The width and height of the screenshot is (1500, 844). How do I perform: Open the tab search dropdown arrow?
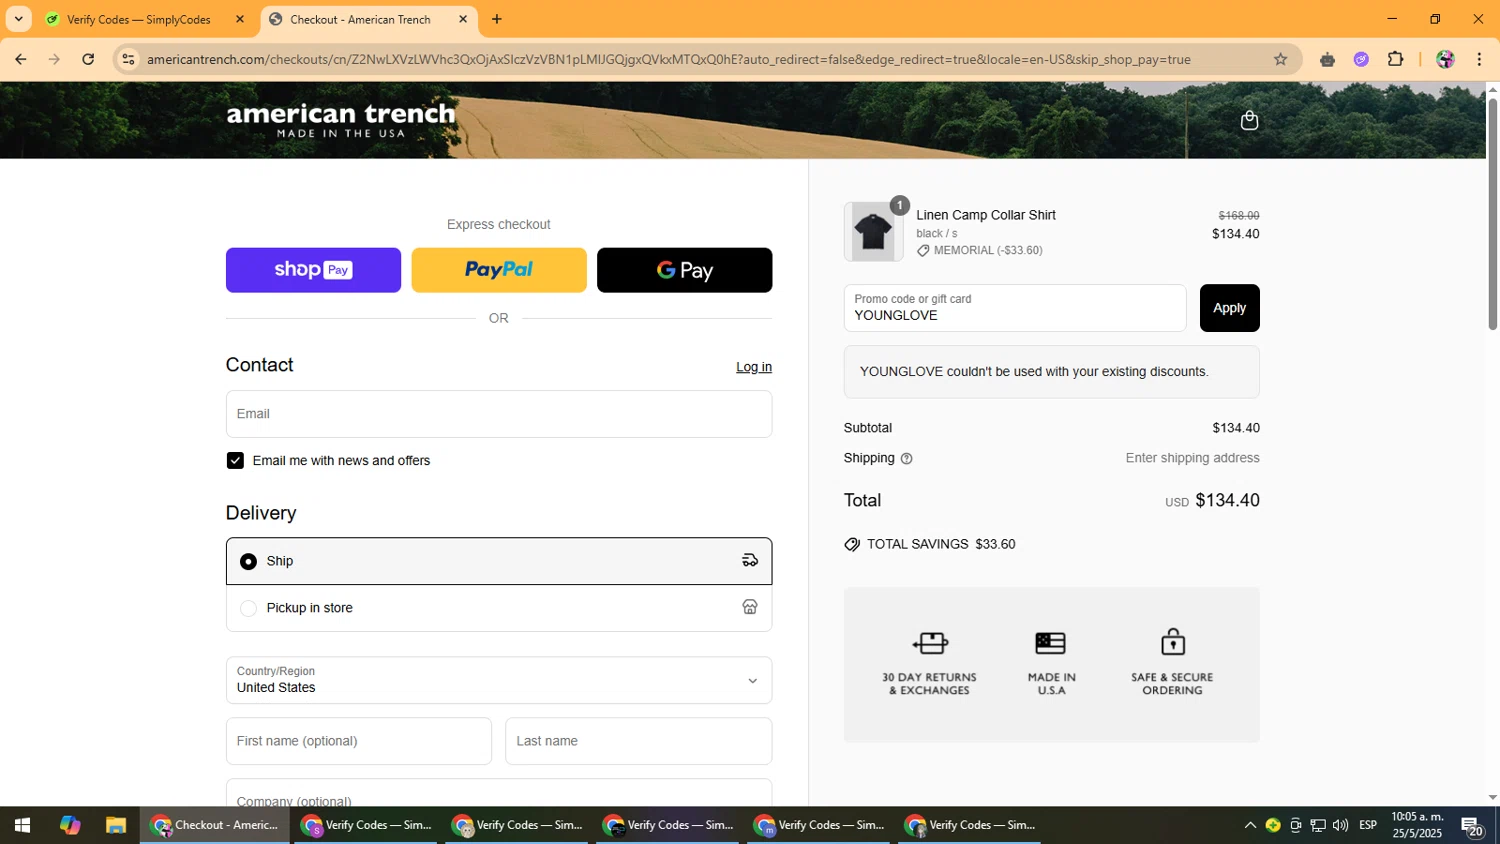(18, 19)
